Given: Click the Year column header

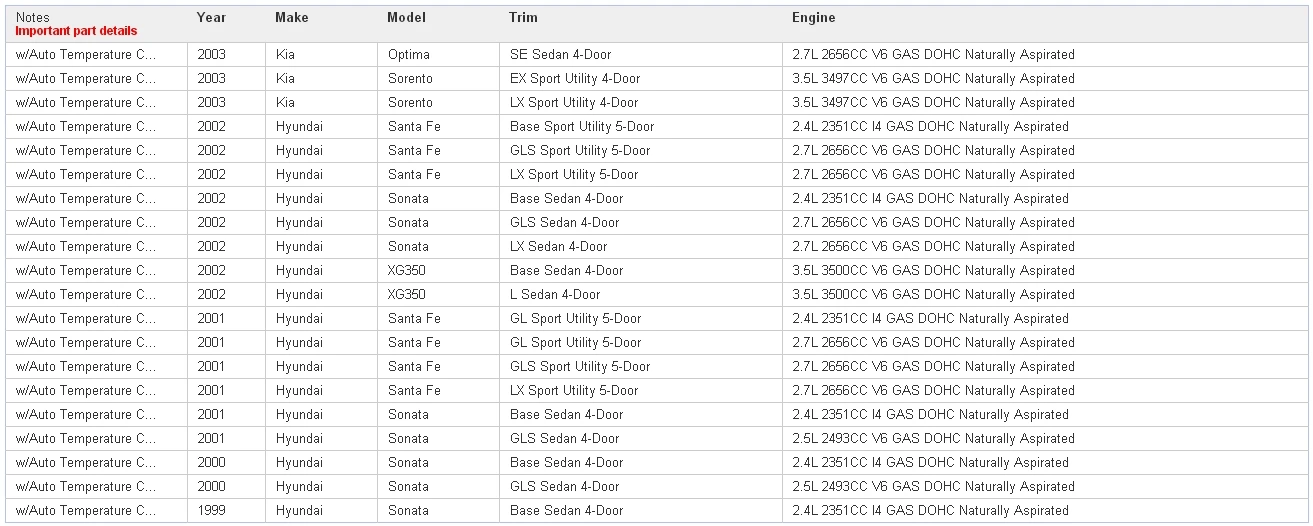Looking at the screenshot, I should point(211,18).
